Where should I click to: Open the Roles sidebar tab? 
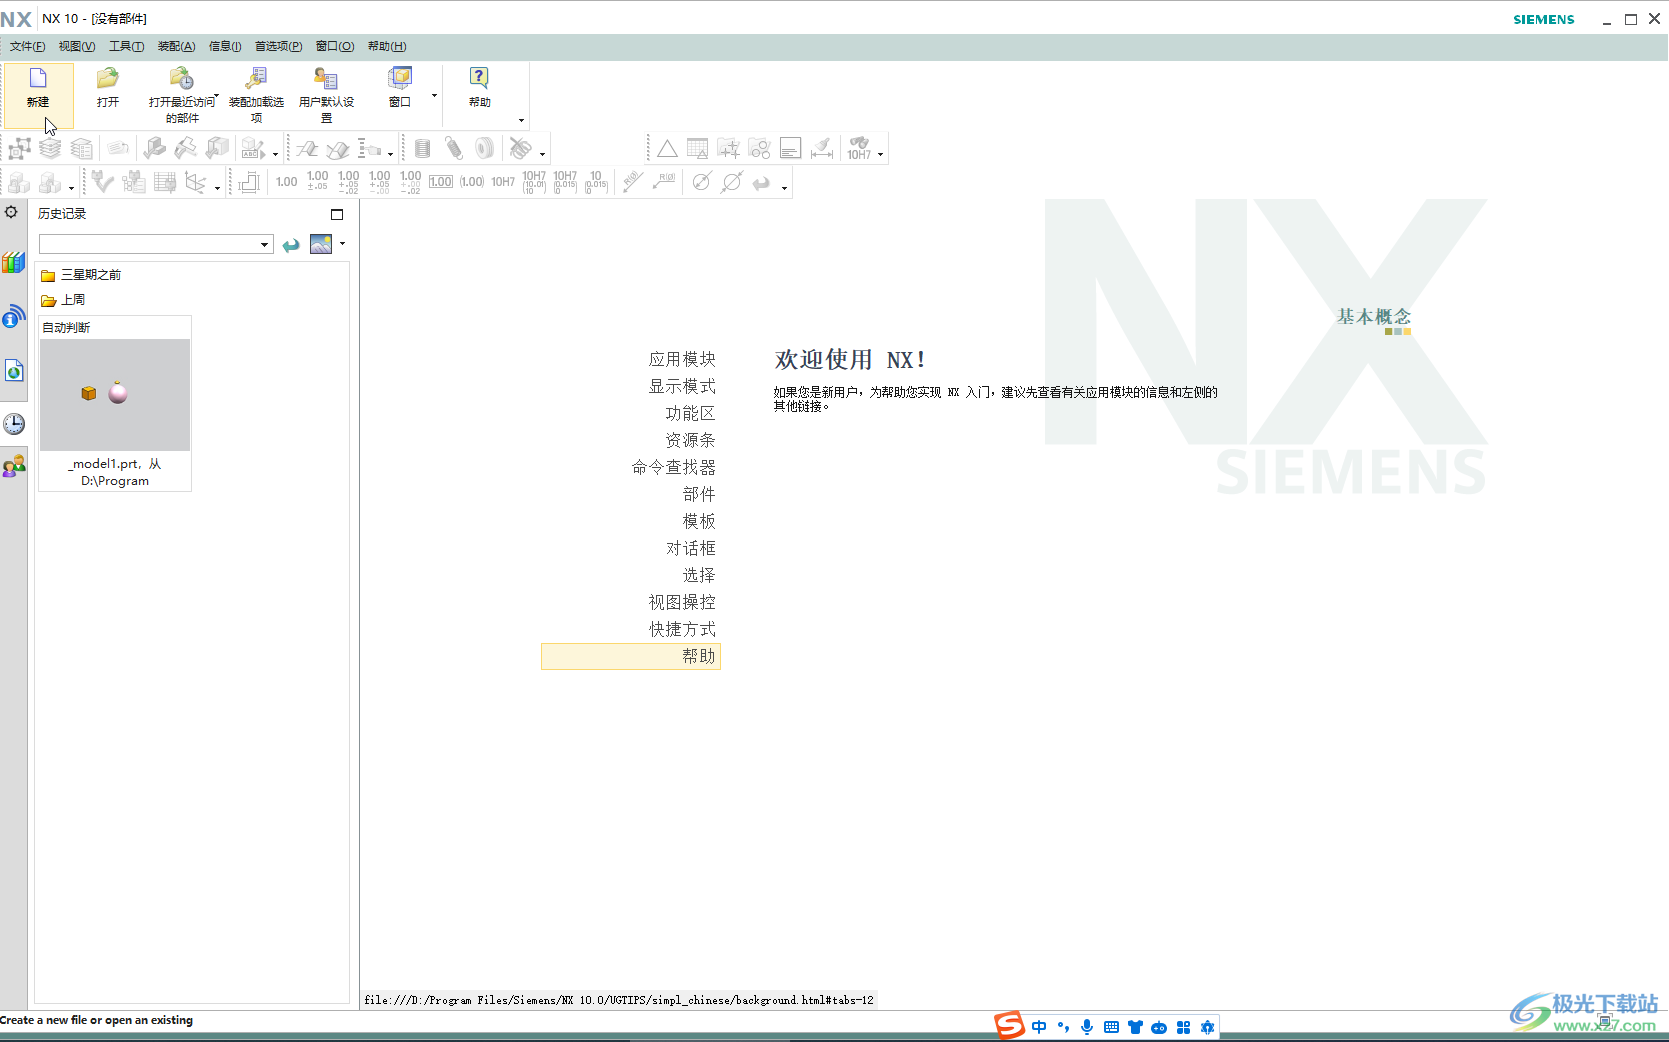(13, 466)
